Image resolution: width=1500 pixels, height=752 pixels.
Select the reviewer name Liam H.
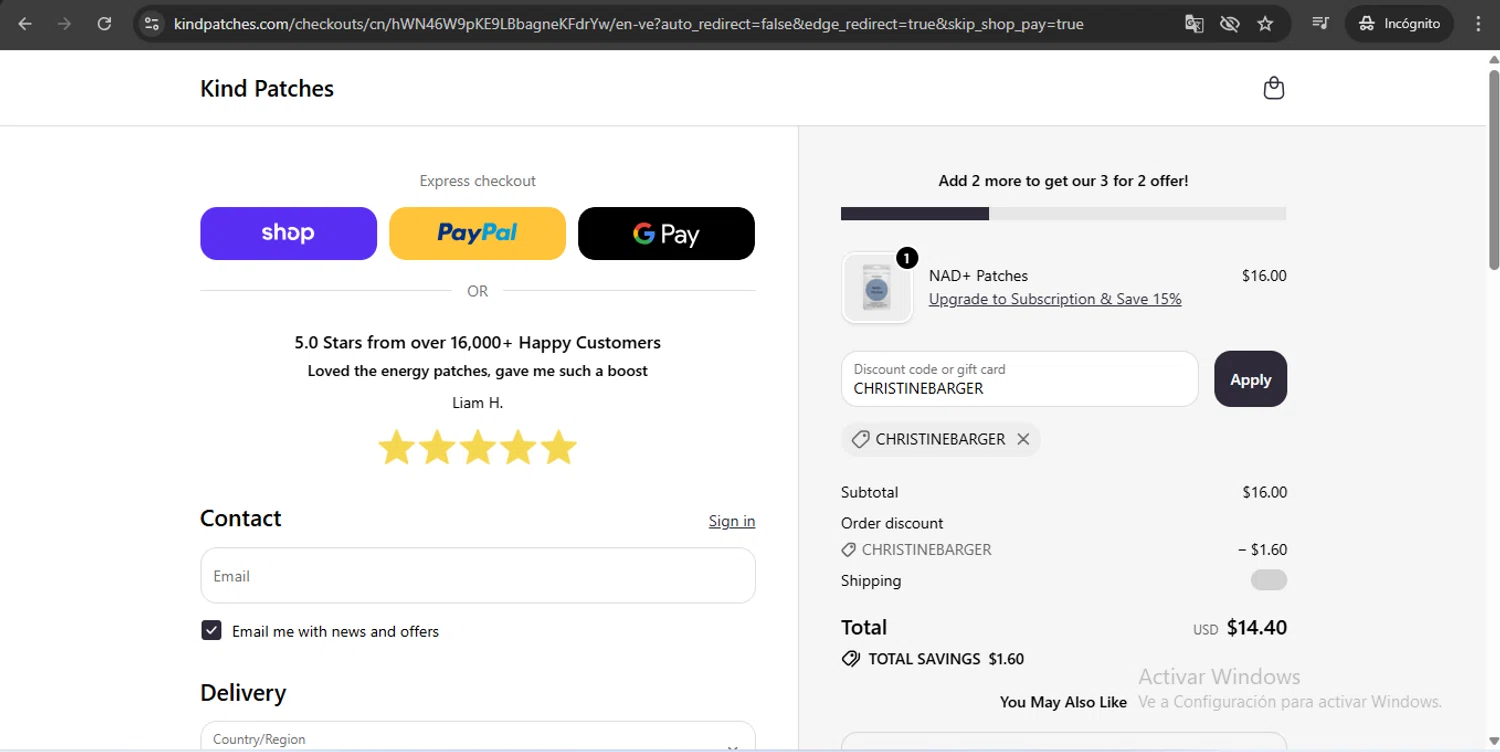(477, 402)
